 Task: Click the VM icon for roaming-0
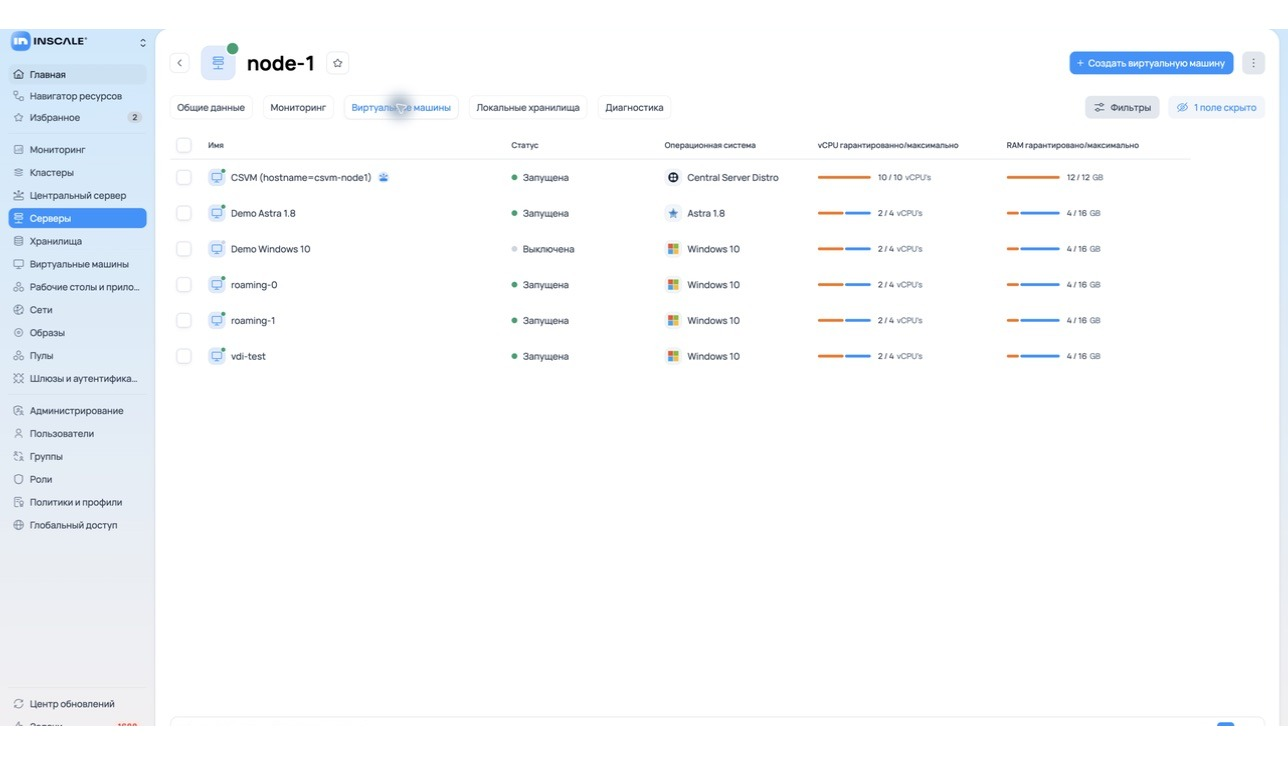[x=216, y=285]
